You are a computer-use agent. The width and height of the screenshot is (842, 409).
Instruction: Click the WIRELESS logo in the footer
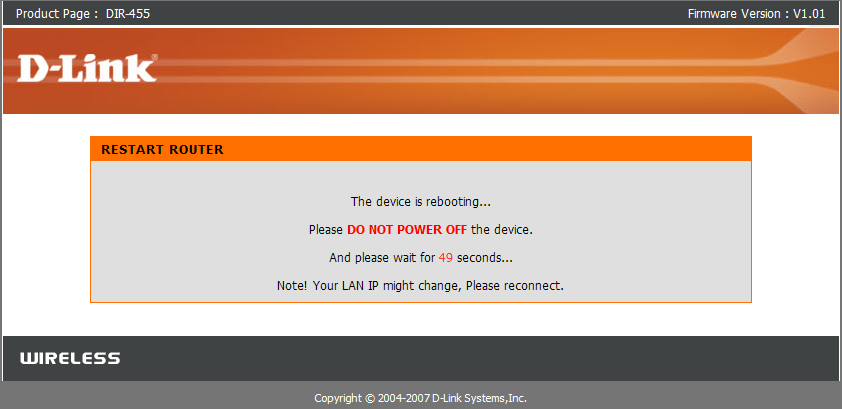70,359
